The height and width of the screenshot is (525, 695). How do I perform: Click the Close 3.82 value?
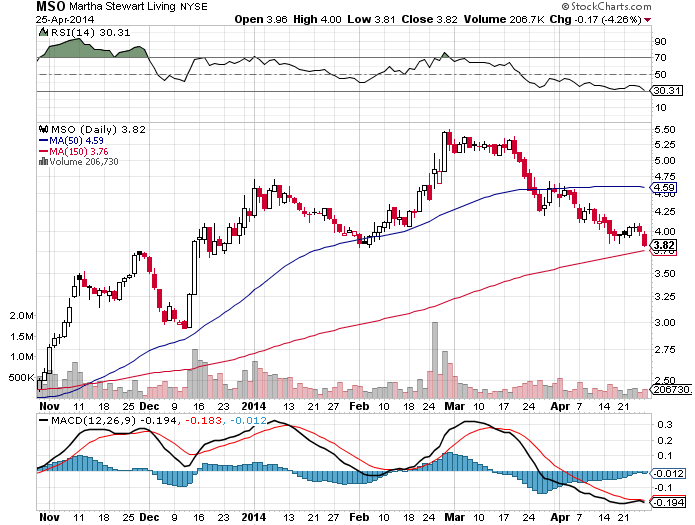click(x=429, y=20)
